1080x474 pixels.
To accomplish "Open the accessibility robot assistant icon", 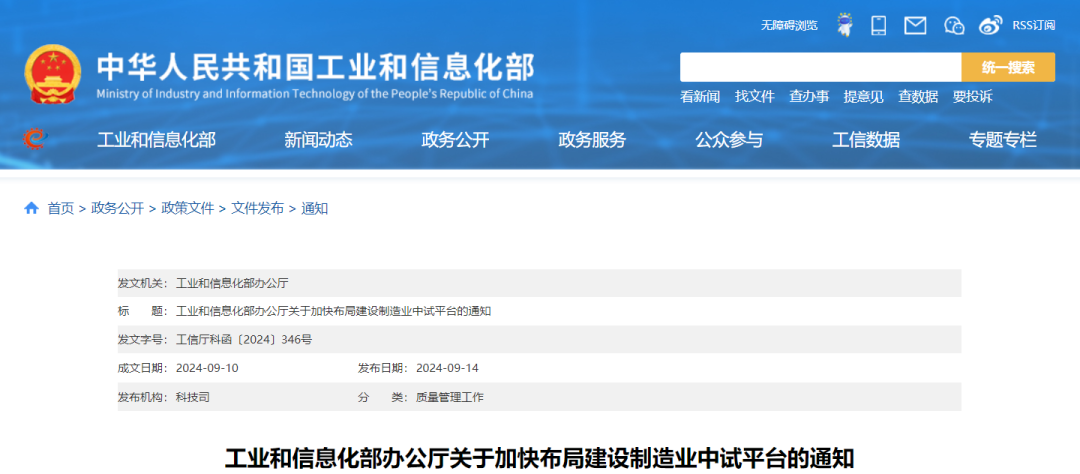I will pos(844,25).
